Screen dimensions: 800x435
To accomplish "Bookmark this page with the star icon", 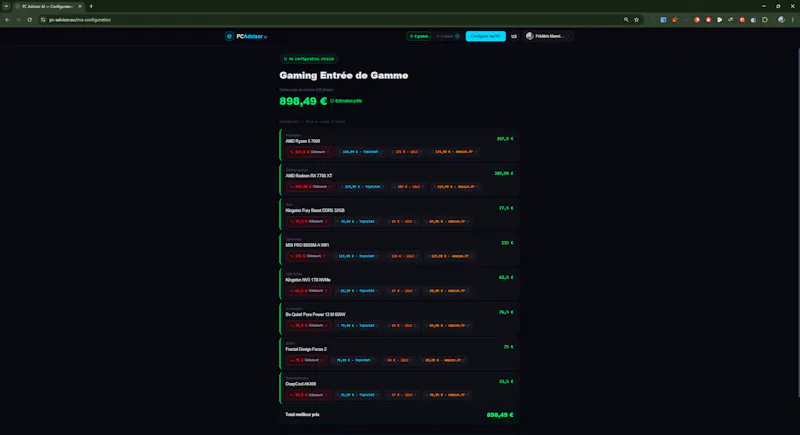I will (x=637, y=20).
